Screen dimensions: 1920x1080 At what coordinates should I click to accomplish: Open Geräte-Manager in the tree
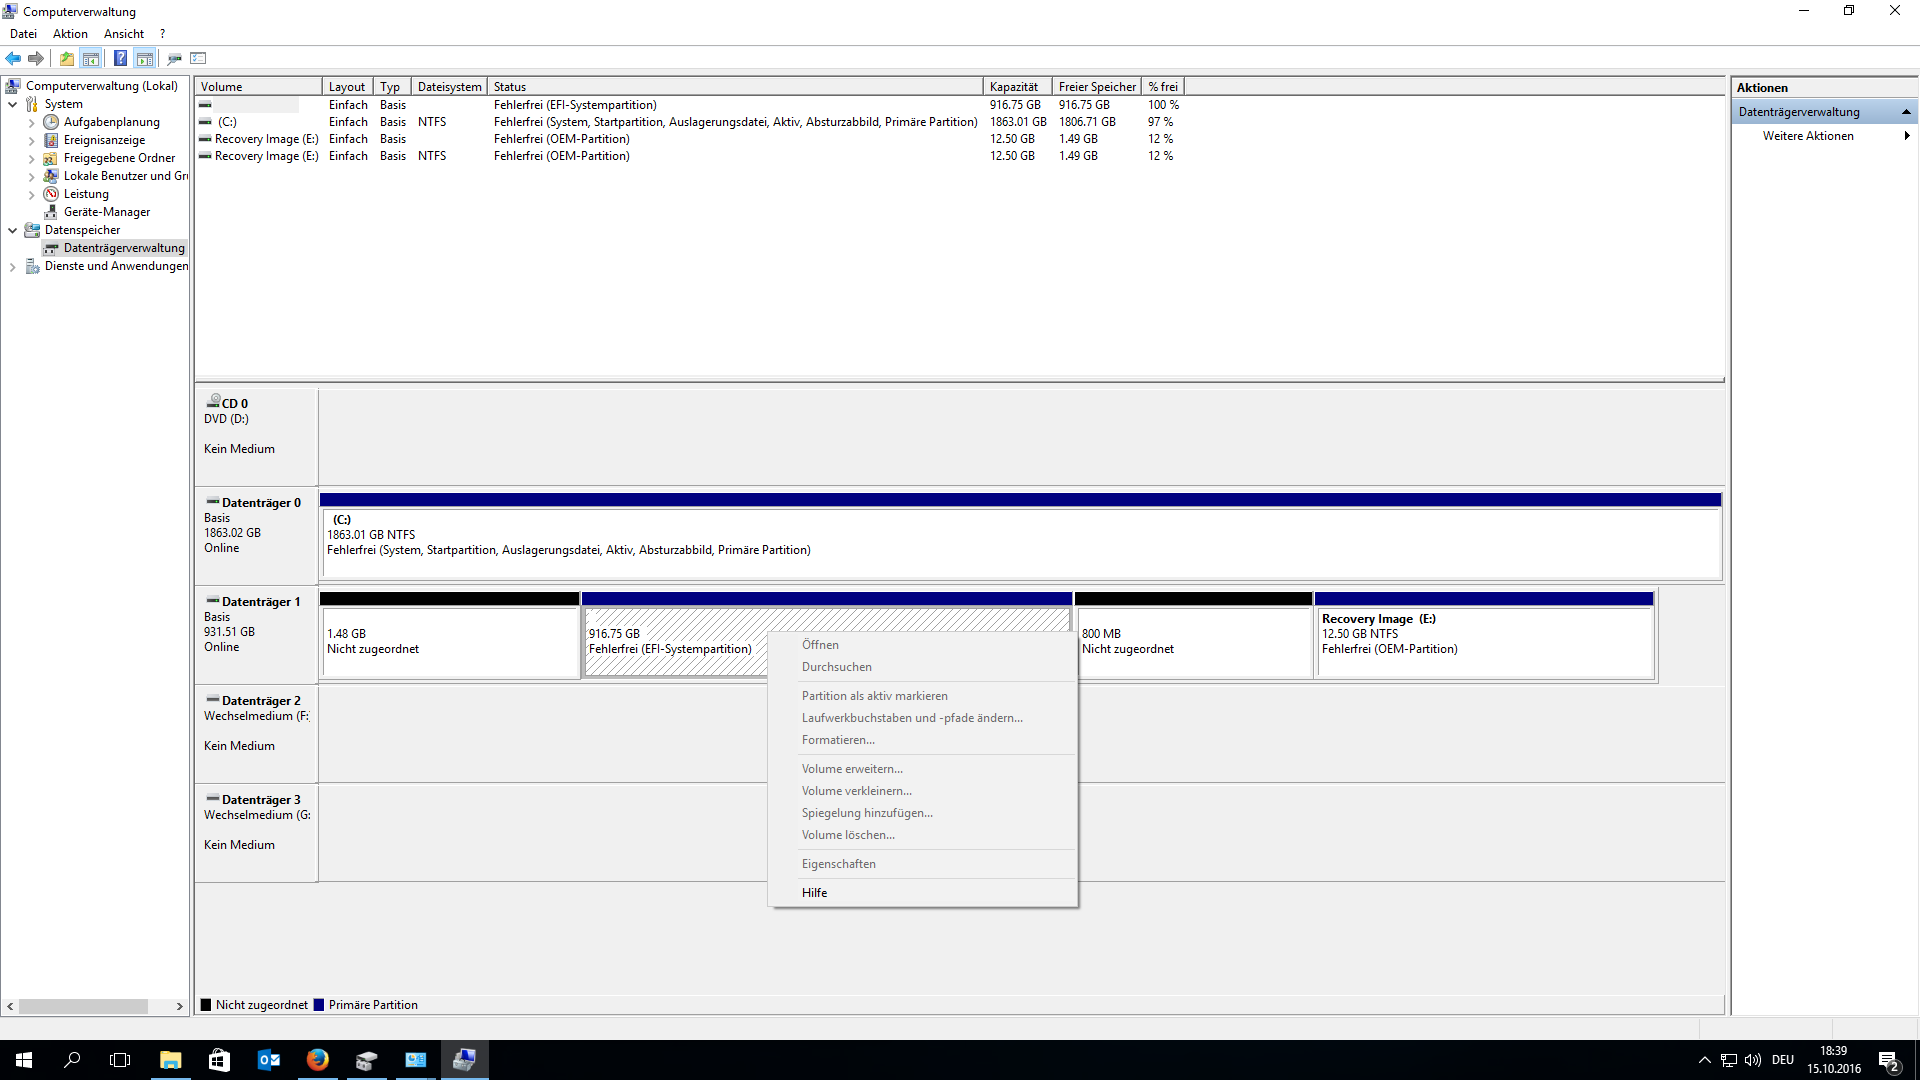(x=106, y=212)
